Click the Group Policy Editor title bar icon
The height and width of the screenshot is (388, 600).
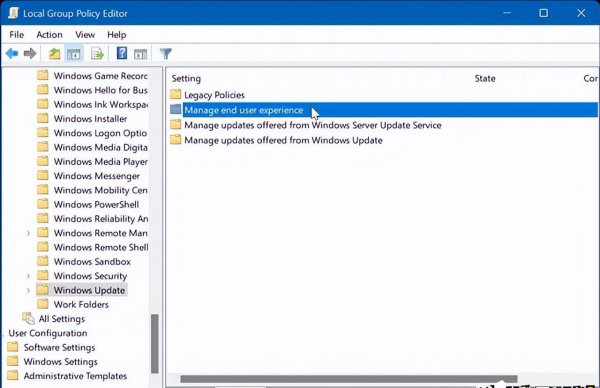[13, 13]
